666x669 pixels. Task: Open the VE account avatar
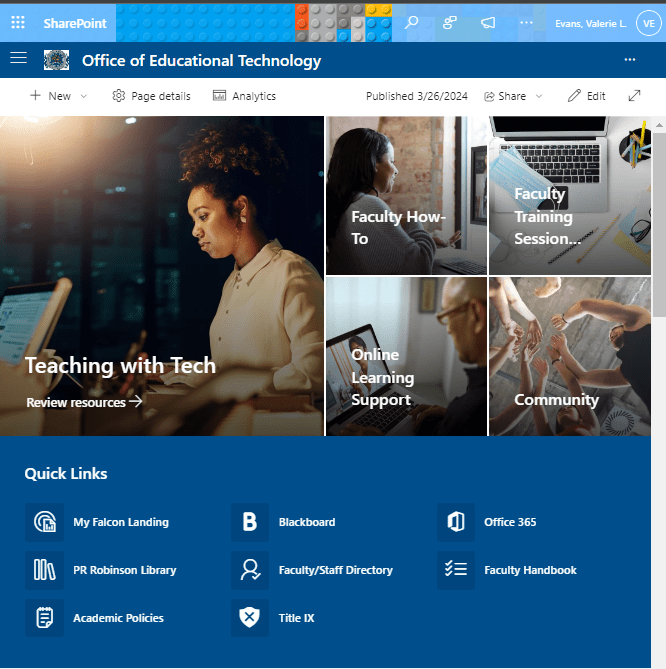[649, 23]
